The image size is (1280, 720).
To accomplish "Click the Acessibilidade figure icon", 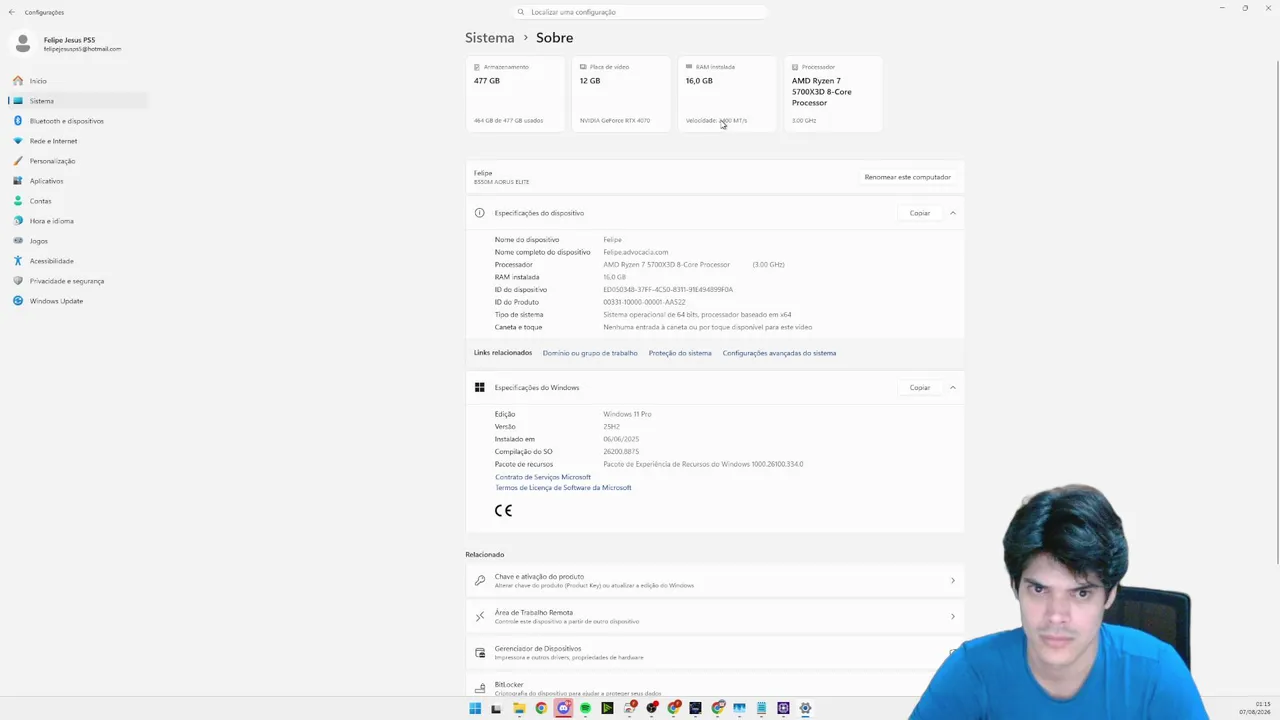I will [x=18, y=261].
